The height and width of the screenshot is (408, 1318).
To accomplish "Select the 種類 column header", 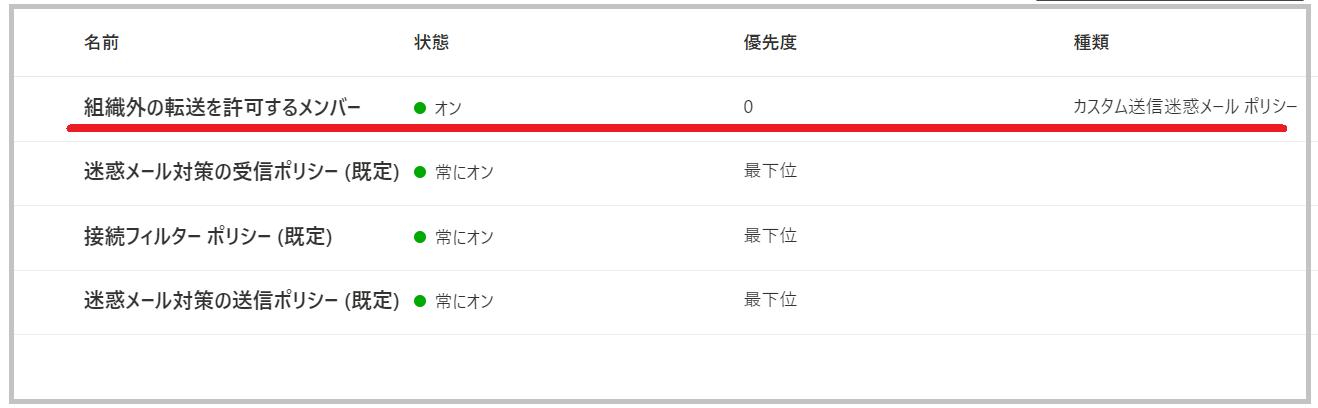I will coord(1090,43).
